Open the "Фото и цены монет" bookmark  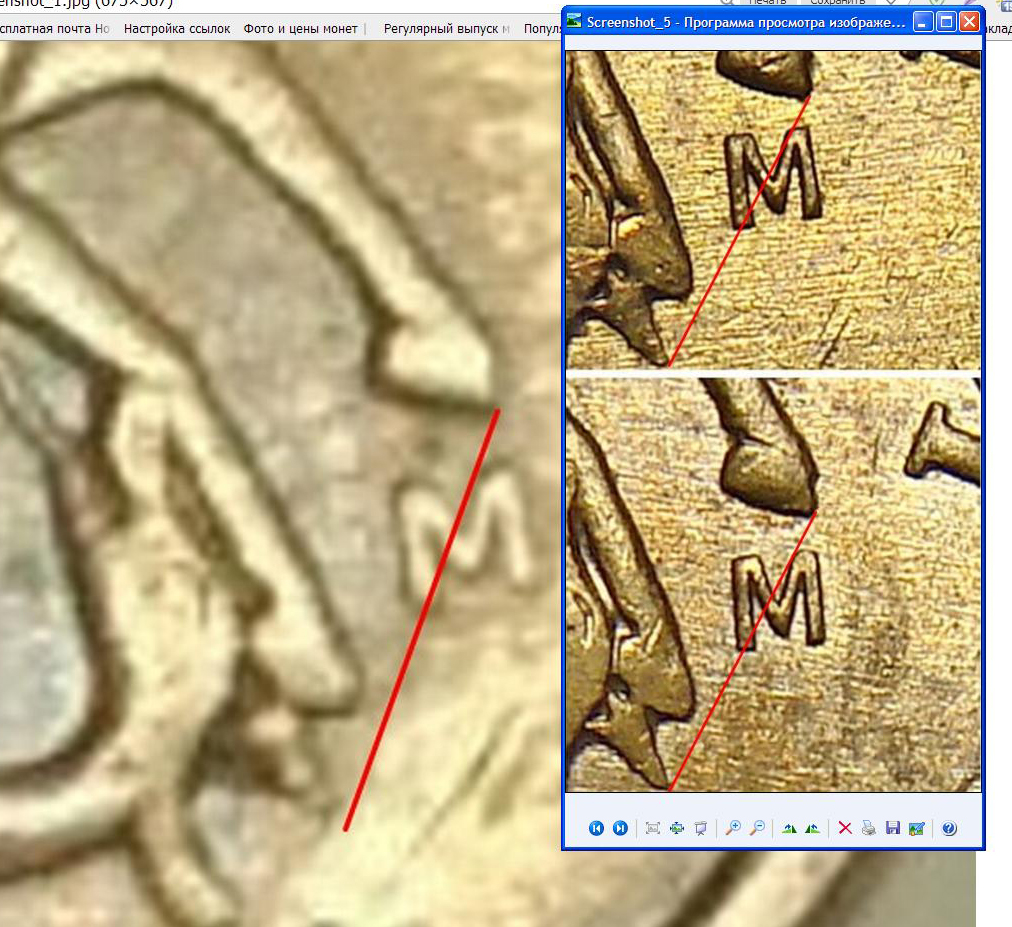(300, 29)
